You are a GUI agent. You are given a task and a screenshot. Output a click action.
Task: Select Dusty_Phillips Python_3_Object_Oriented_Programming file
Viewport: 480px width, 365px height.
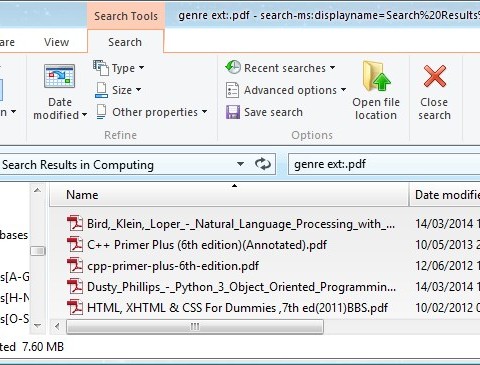(x=241, y=287)
